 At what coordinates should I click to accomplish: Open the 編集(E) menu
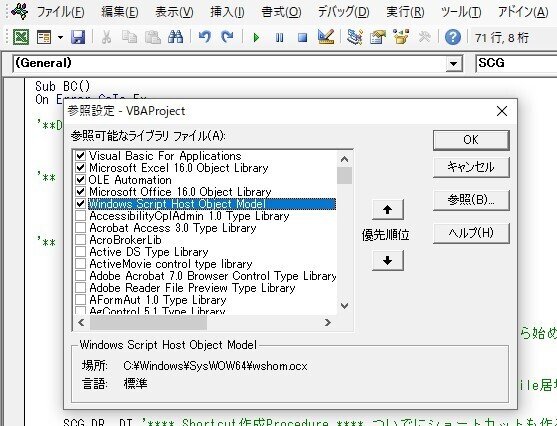click(x=120, y=12)
